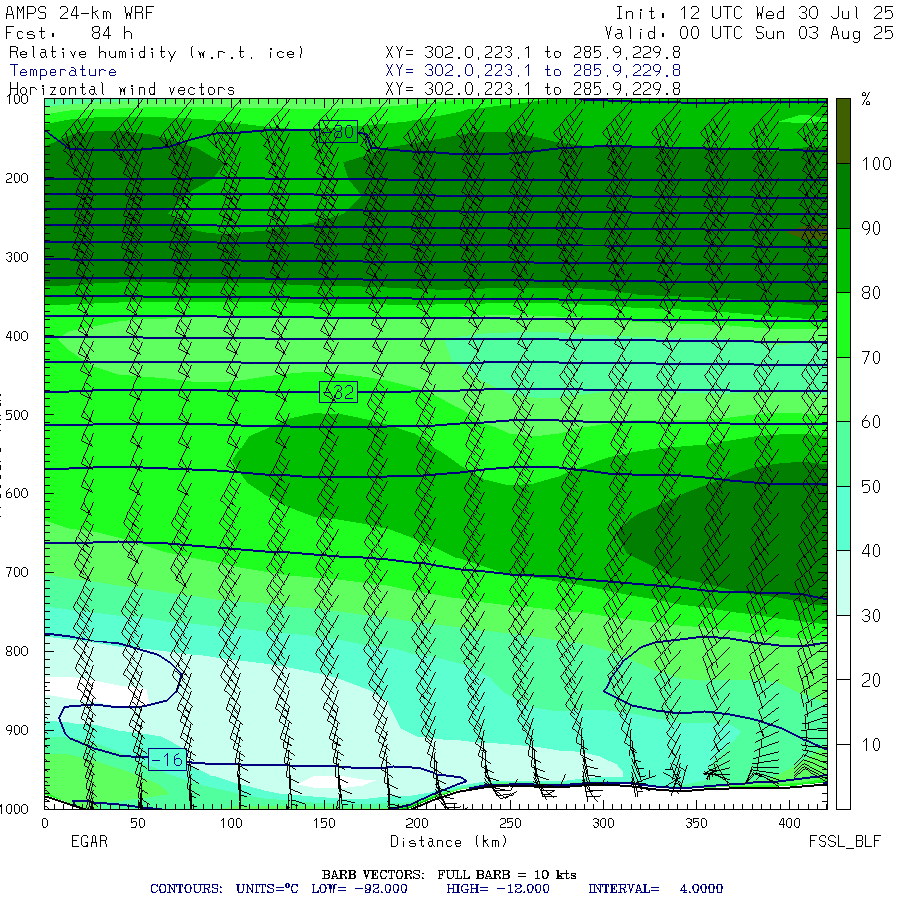Click the 400 pressure axis label
This screenshot has width=900, height=900.
[x=17, y=336]
